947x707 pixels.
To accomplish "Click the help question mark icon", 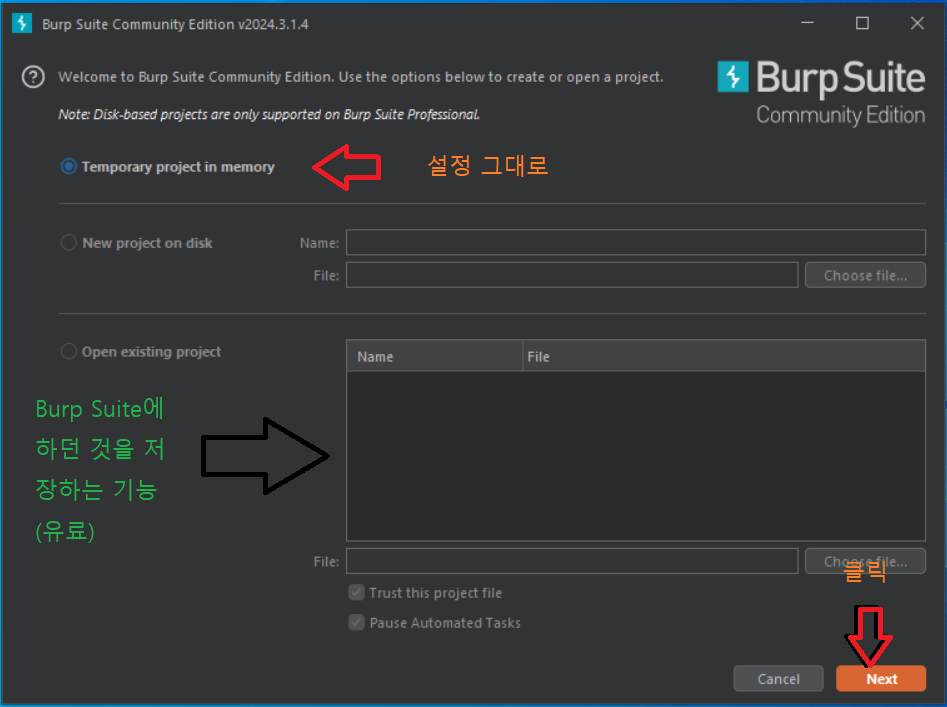I will click(x=33, y=77).
